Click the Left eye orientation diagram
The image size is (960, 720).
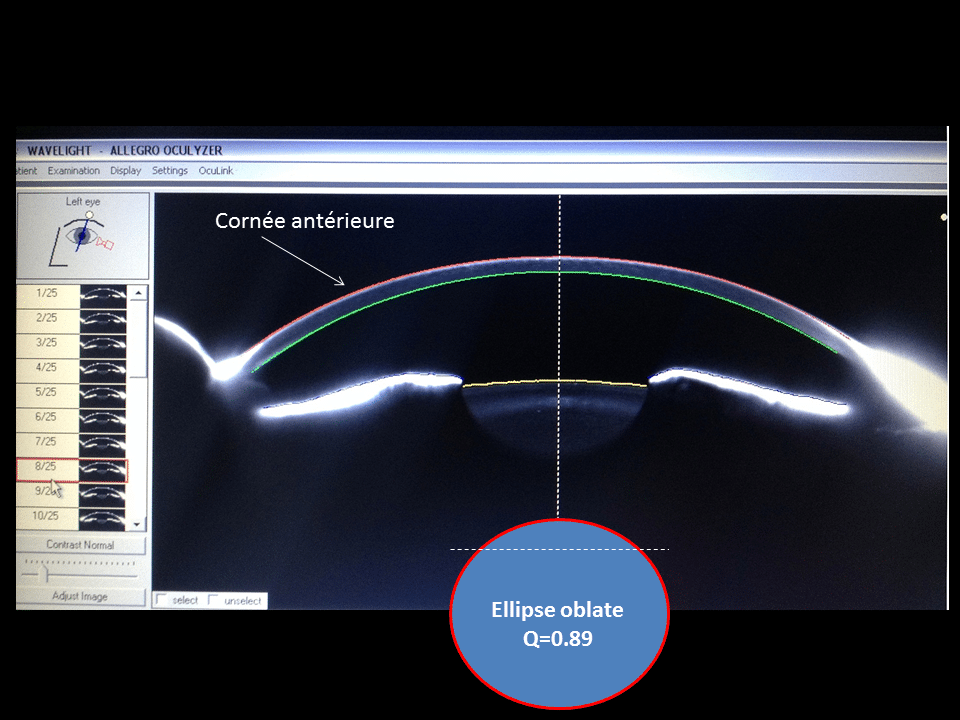pos(83,236)
